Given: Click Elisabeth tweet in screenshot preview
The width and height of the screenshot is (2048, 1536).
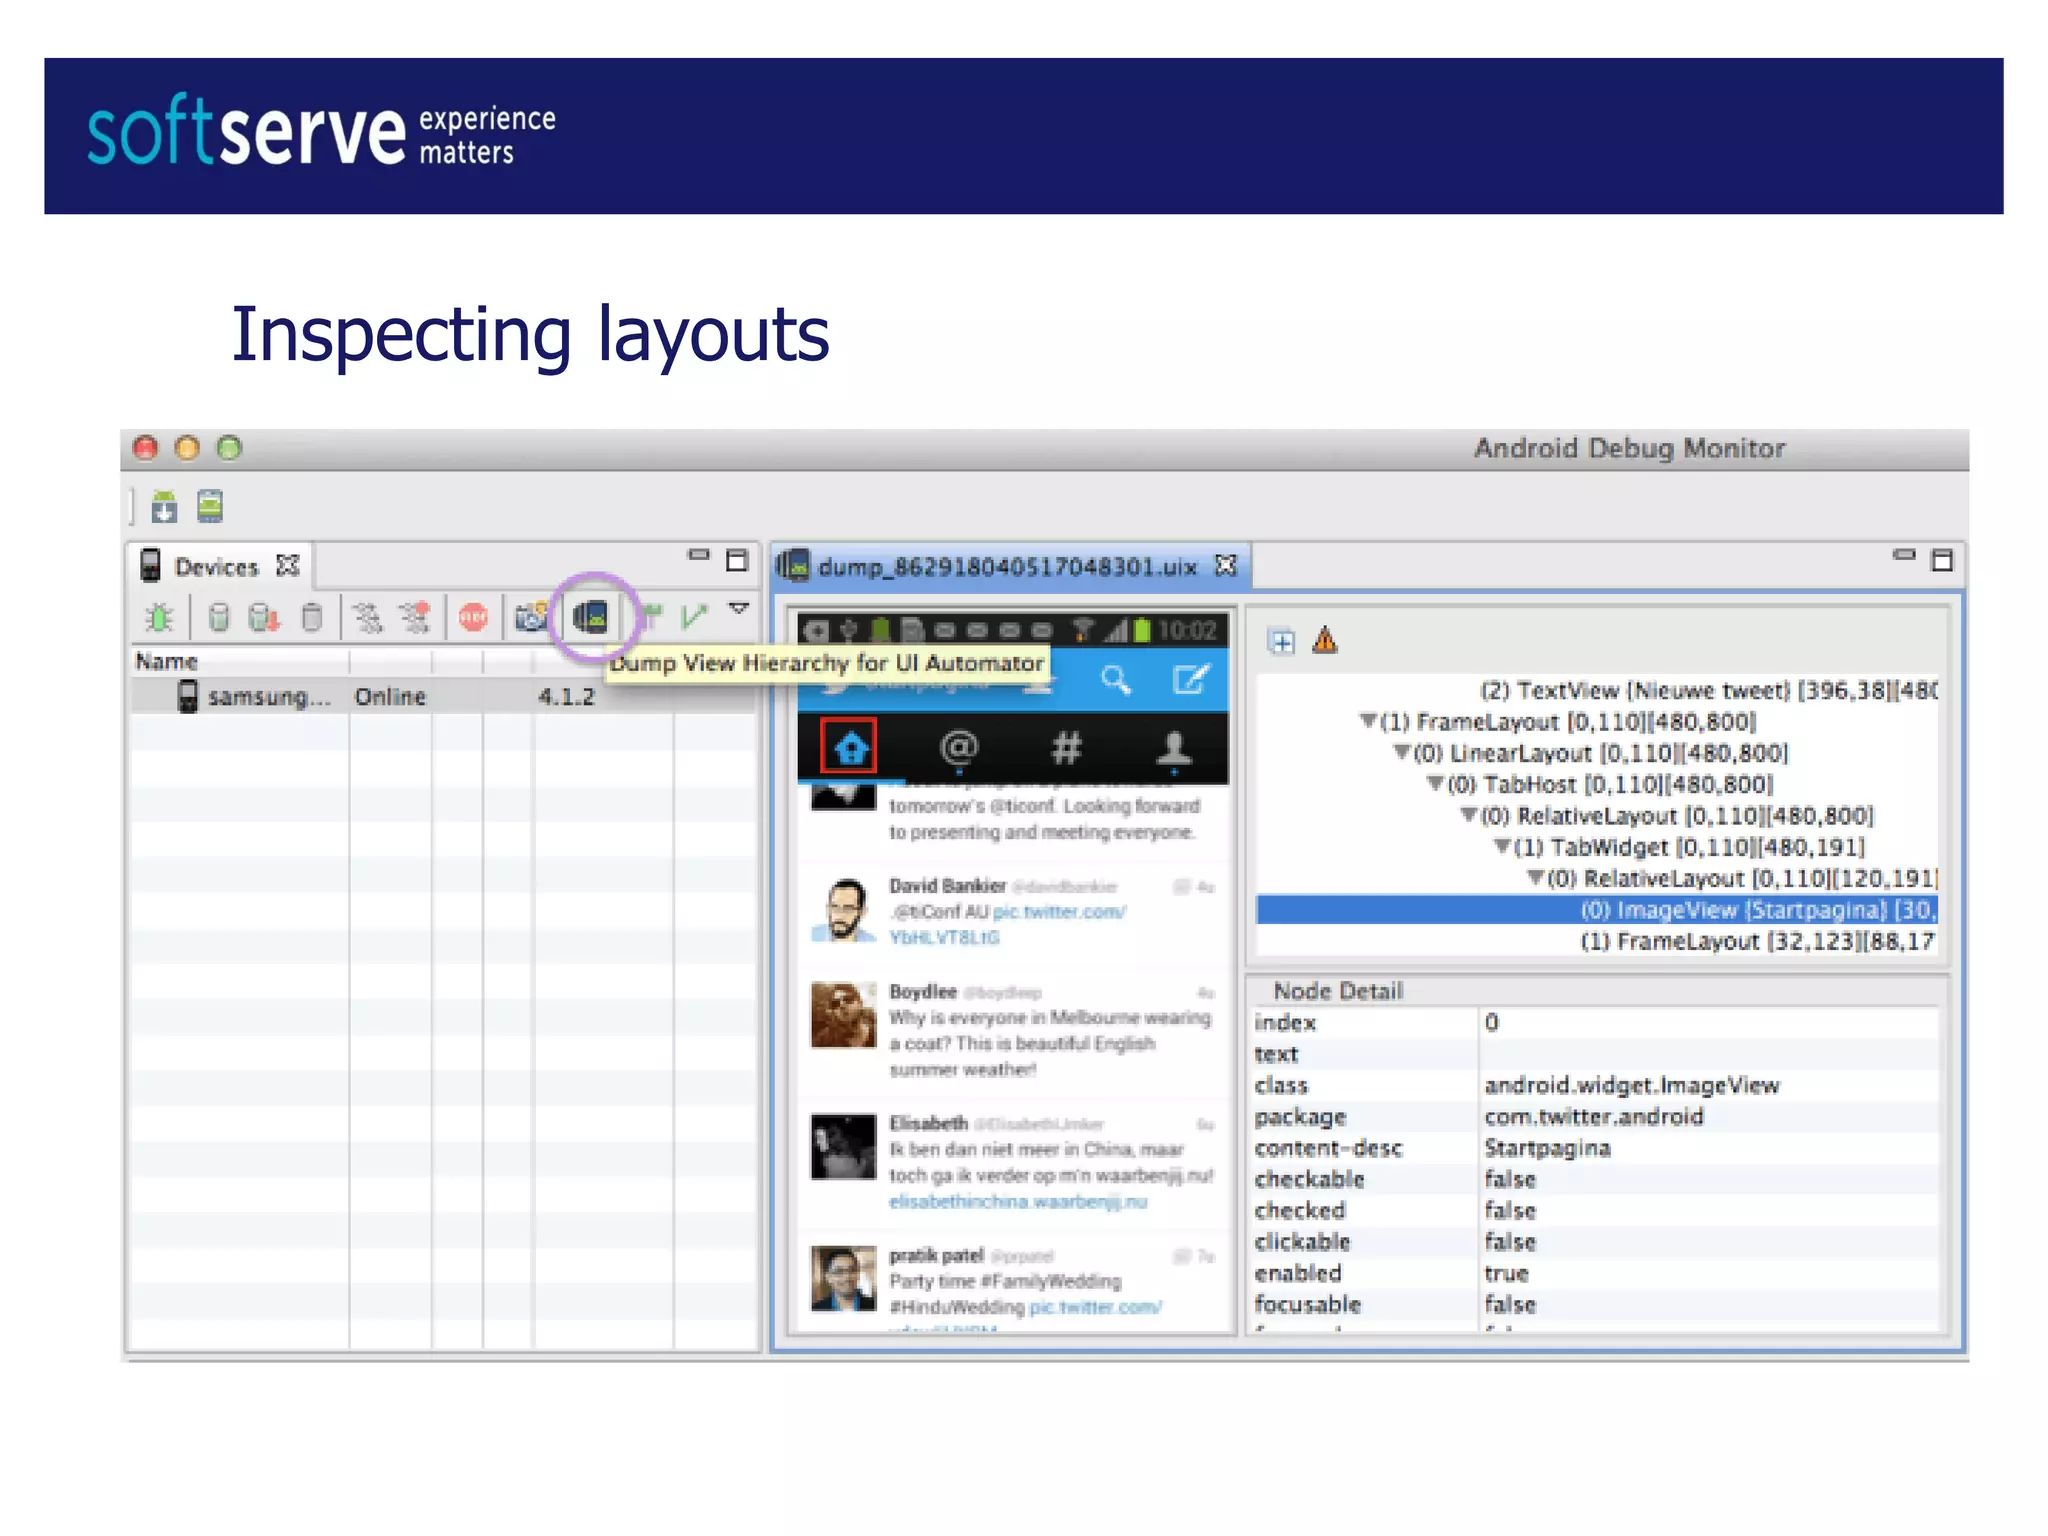Looking at the screenshot, I should (x=1013, y=1162).
